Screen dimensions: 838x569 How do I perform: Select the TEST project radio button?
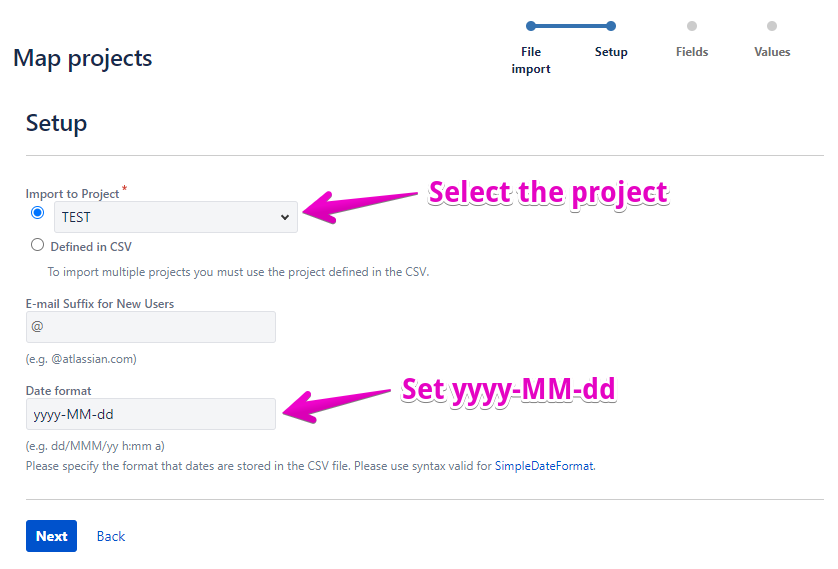[x=38, y=213]
